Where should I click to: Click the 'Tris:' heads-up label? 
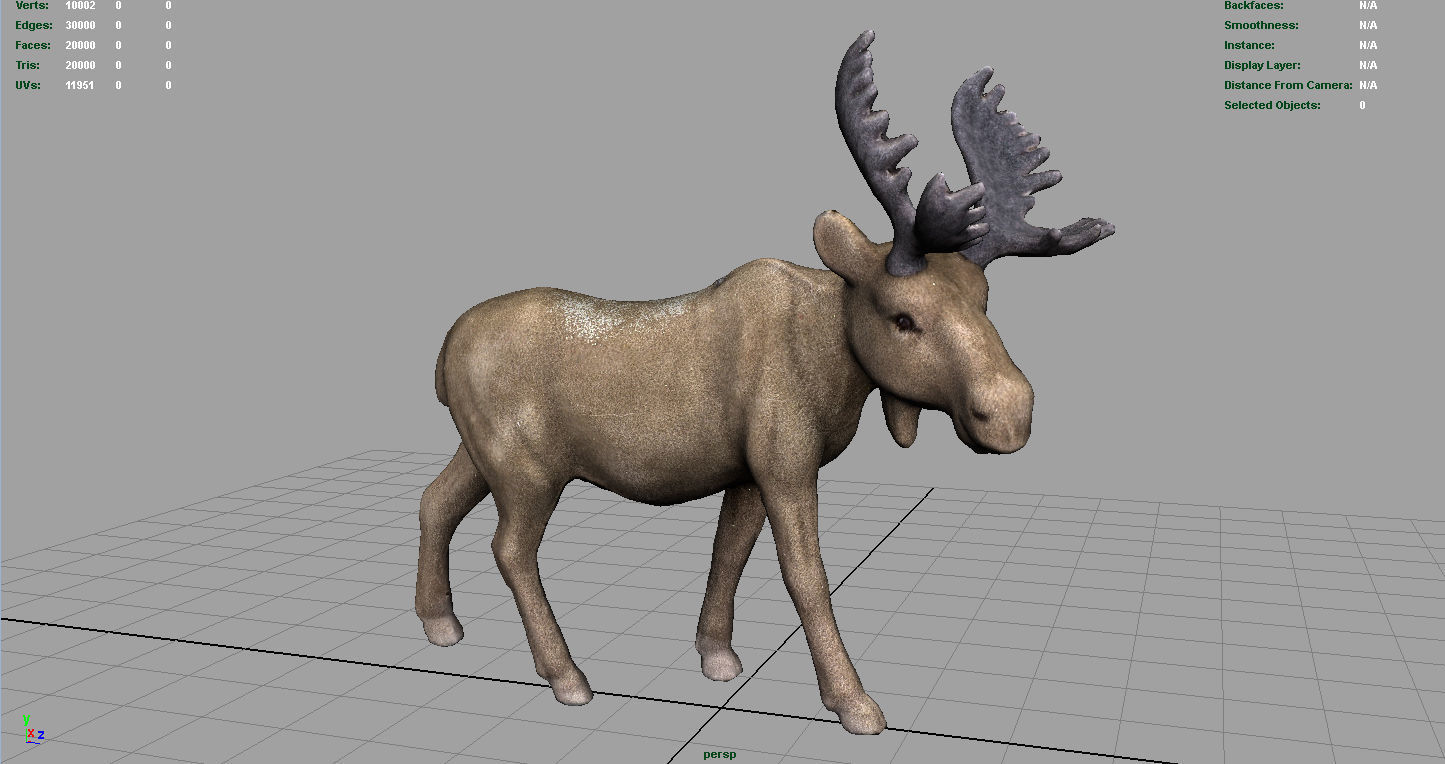pos(27,65)
